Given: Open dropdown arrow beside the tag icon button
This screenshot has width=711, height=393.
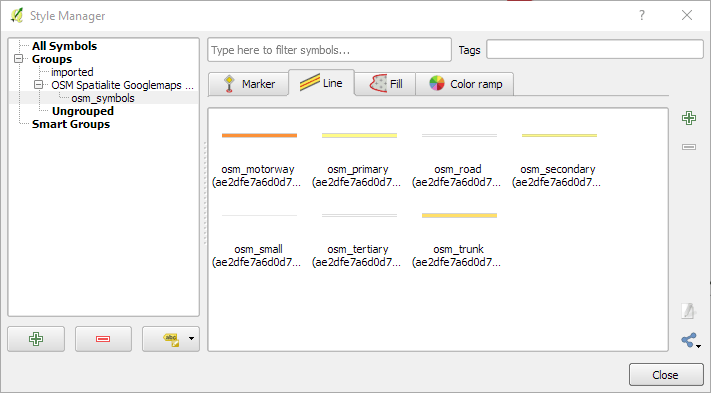Looking at the screenshot, I should tap(191, 339).
